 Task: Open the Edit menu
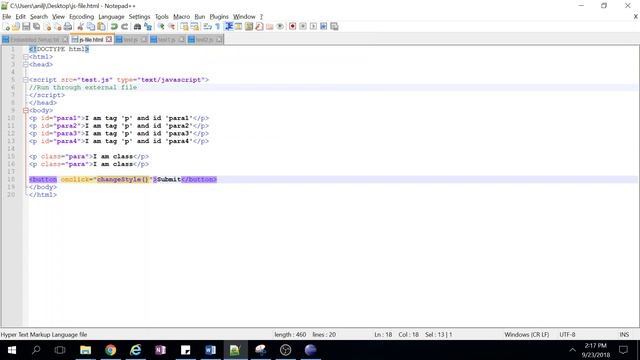20,17
